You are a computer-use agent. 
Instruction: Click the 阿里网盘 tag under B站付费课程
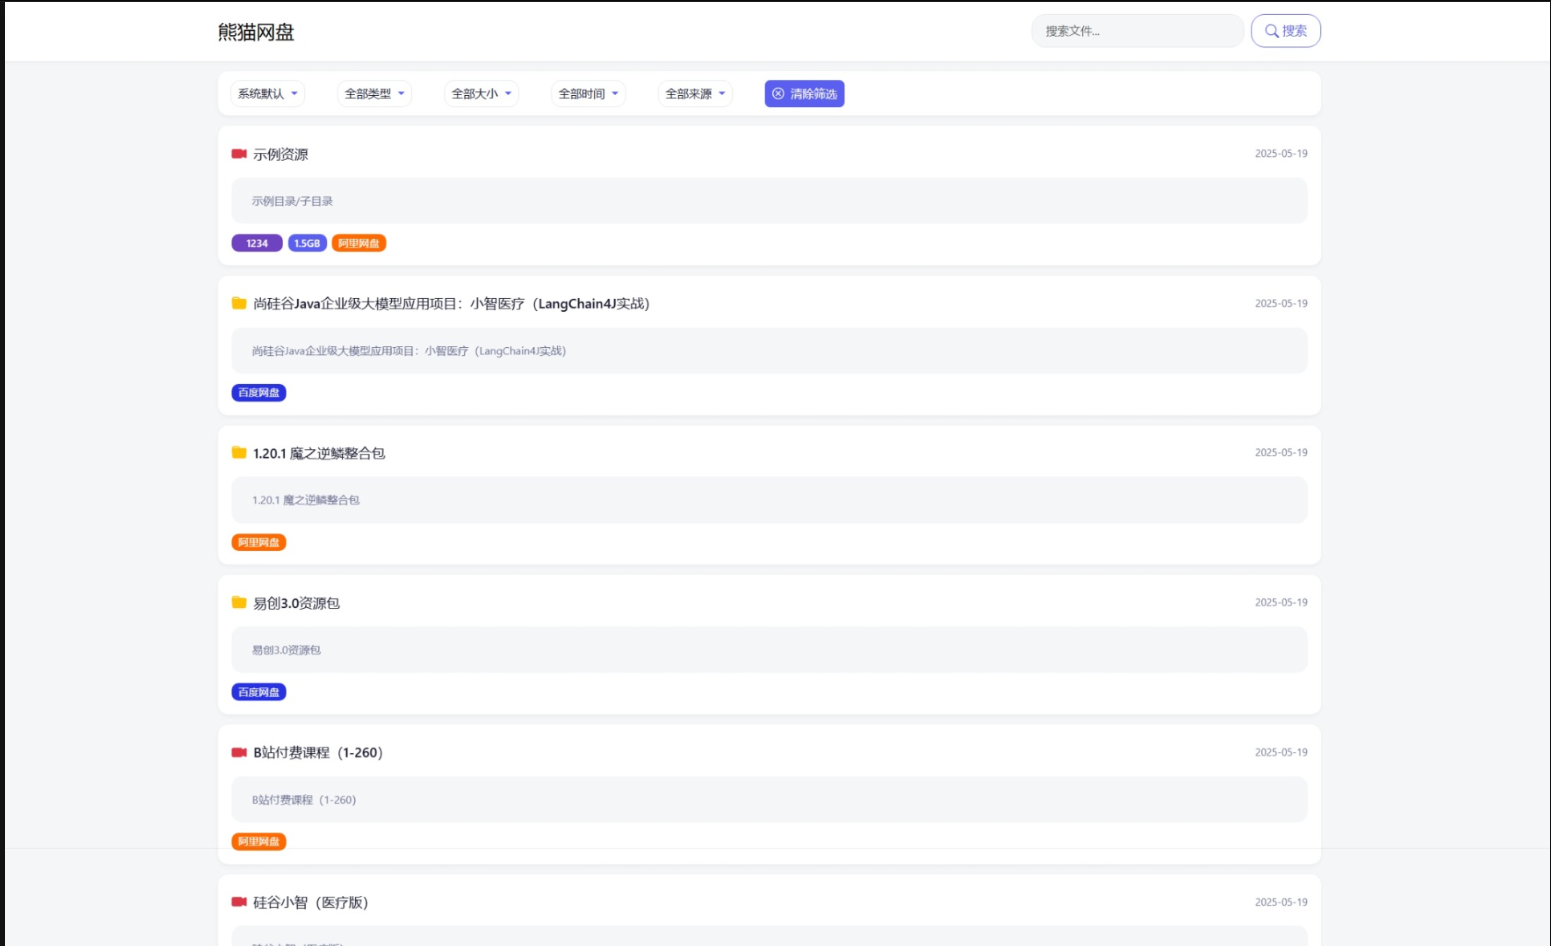(x=259, y=842)
